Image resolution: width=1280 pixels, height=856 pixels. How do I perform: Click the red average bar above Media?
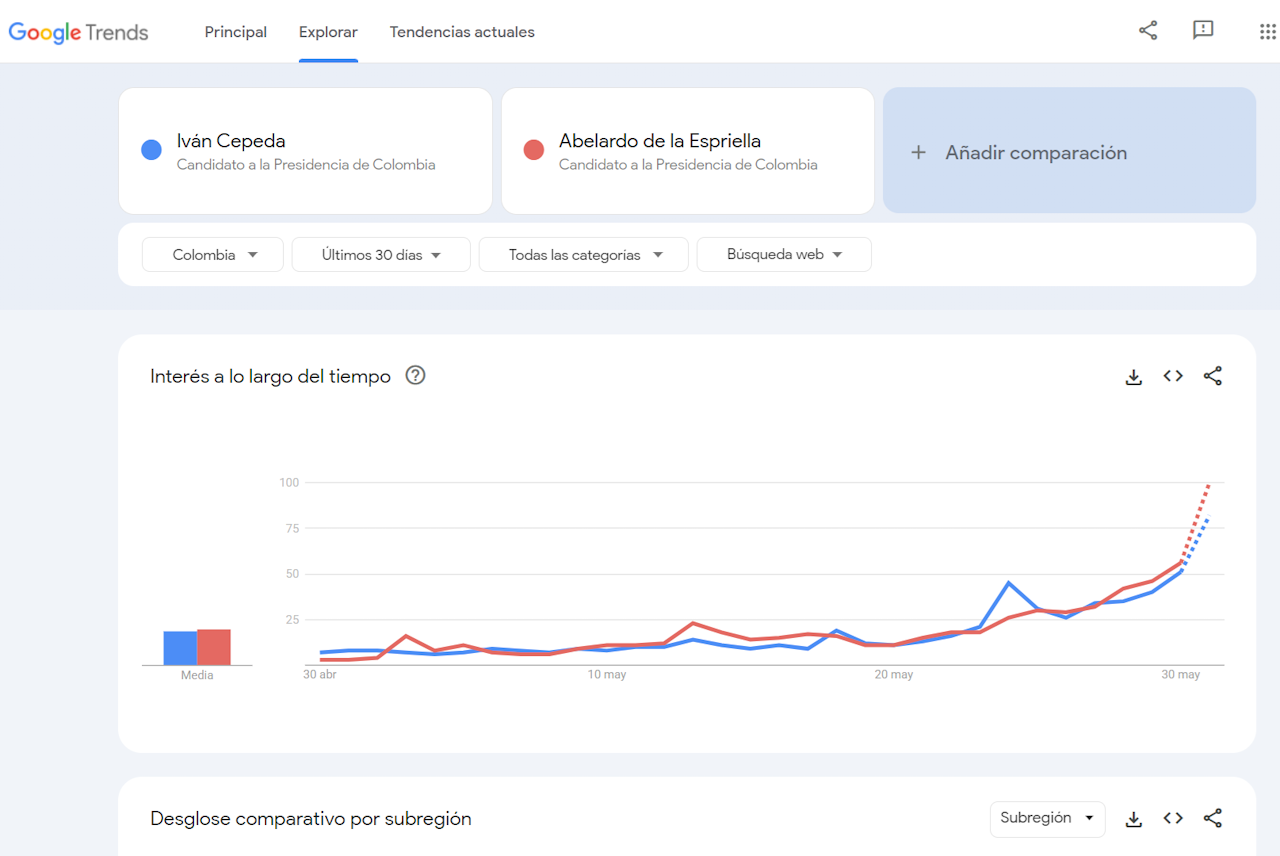click(x=214, y=647)
